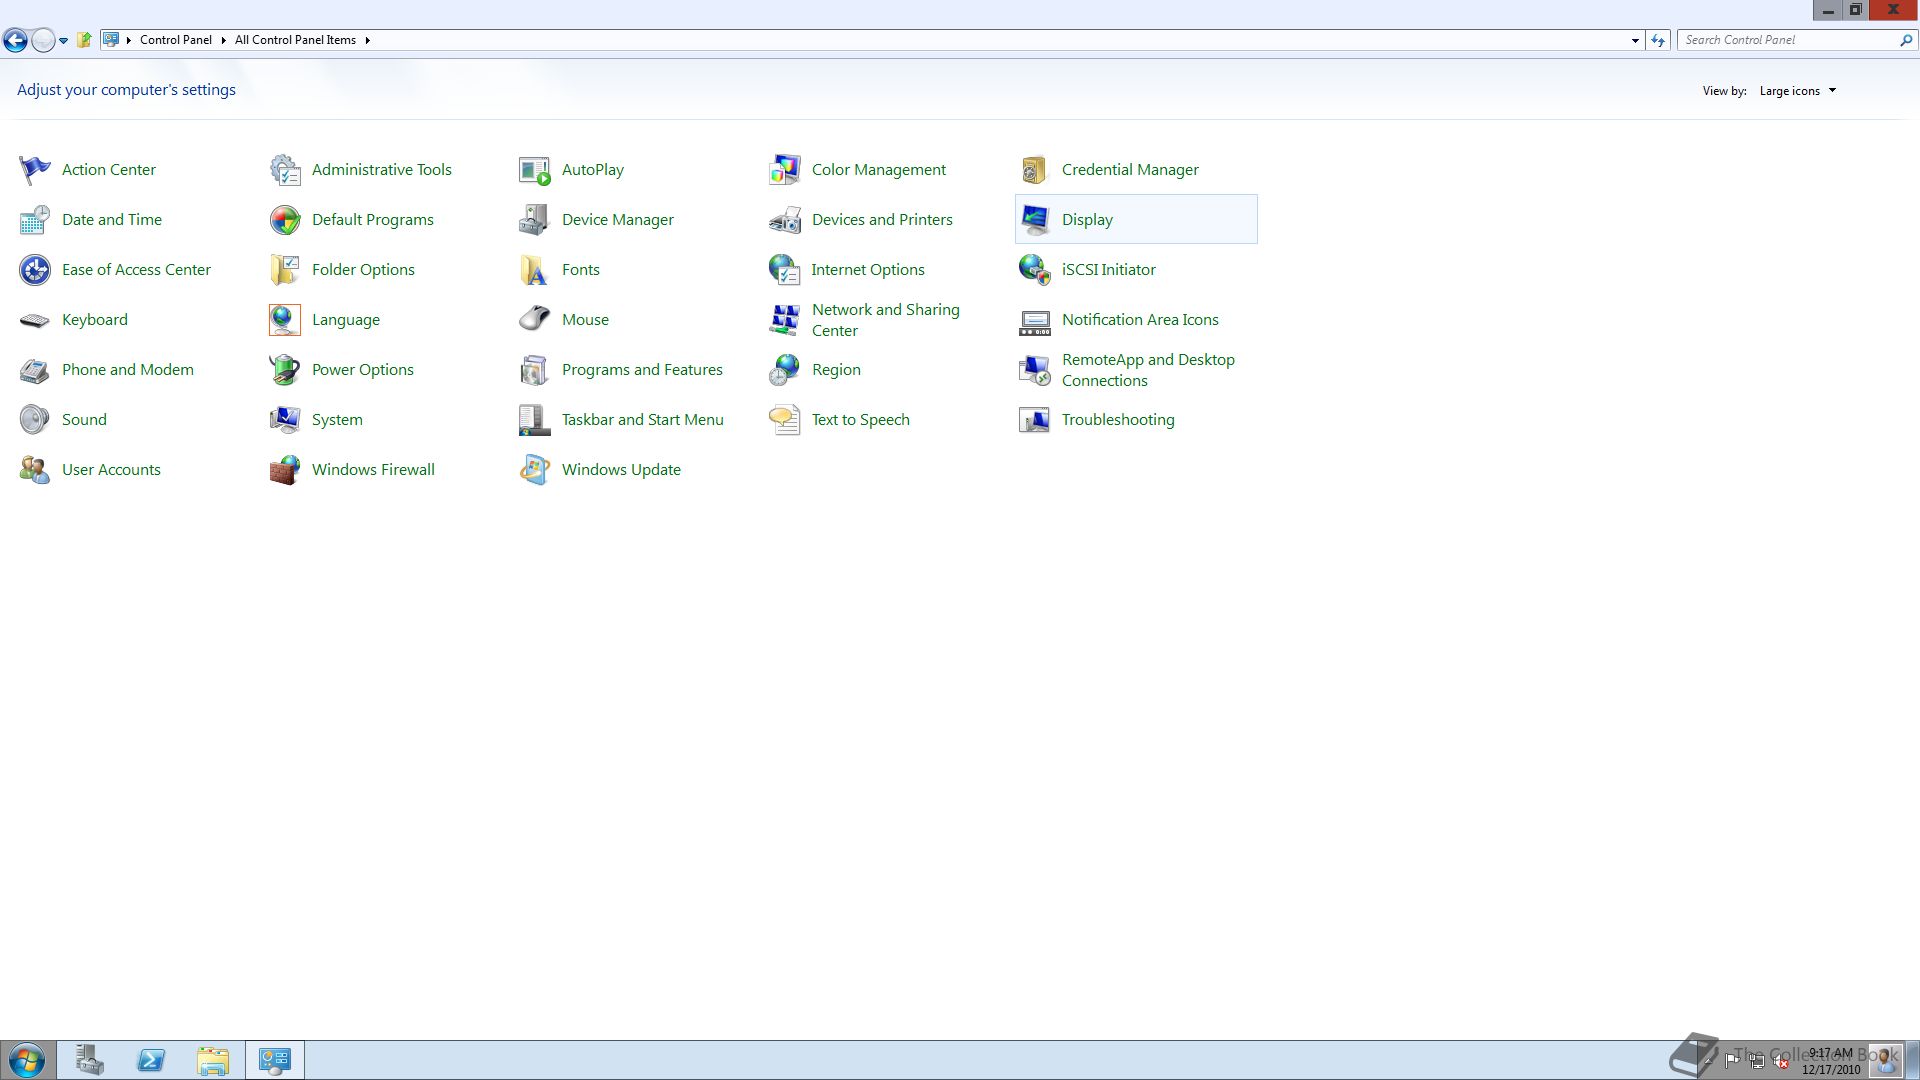
Task: Click the All Control Panel Items breadcrumb
Action: tap(295, 41)
